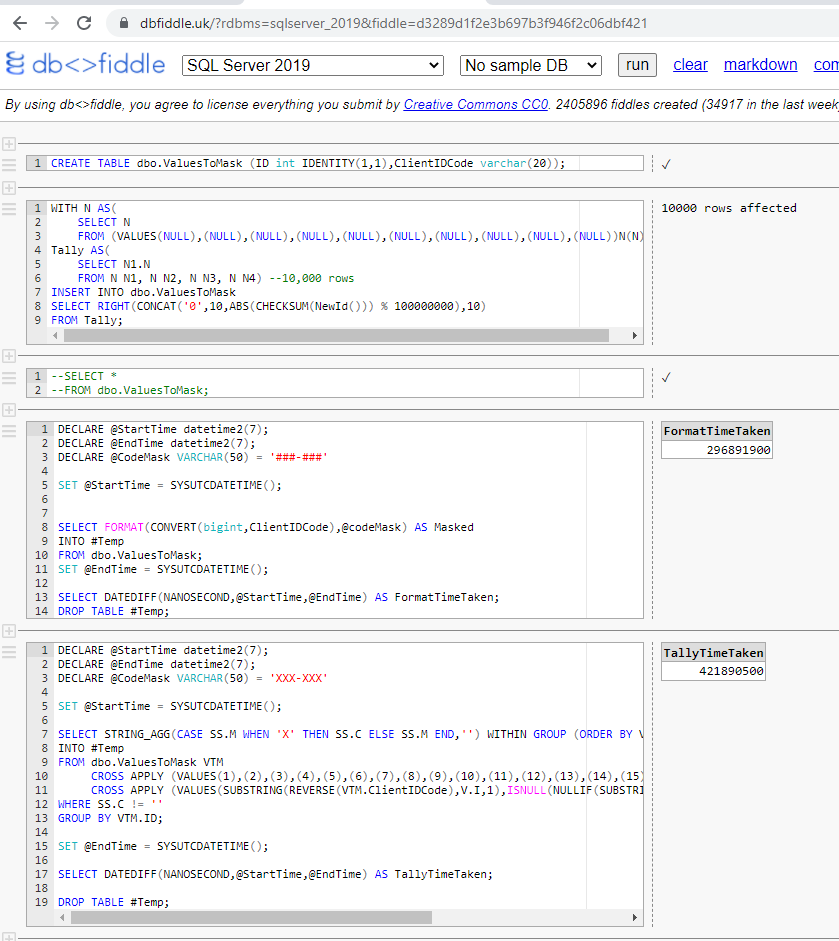Click the SELECT FORMAT(CONVERT line
Viewport: 839px width, 941px height.
266,527
